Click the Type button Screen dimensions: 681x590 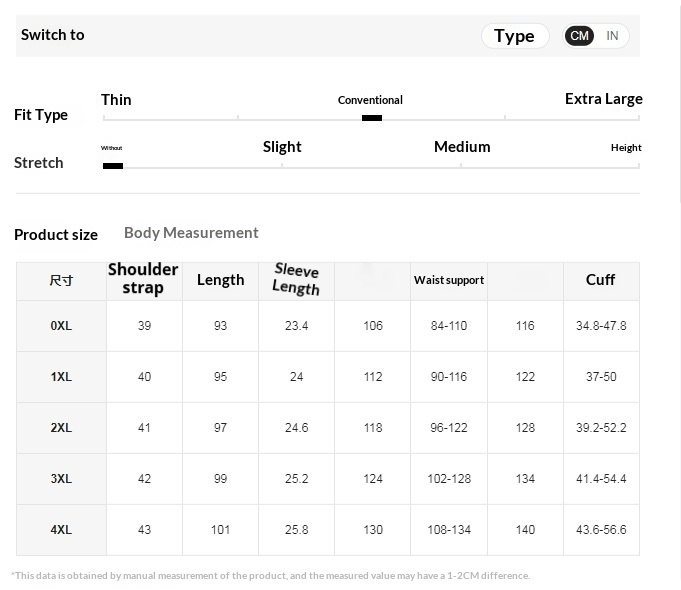click(514, 36)
